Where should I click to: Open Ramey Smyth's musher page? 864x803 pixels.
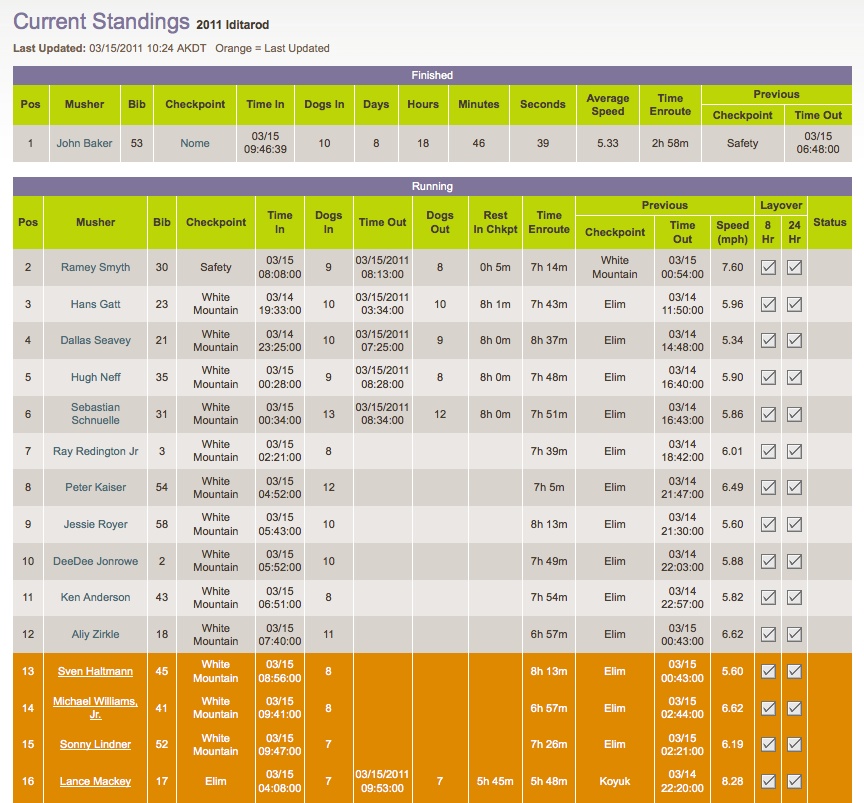[x=95, y=267]
